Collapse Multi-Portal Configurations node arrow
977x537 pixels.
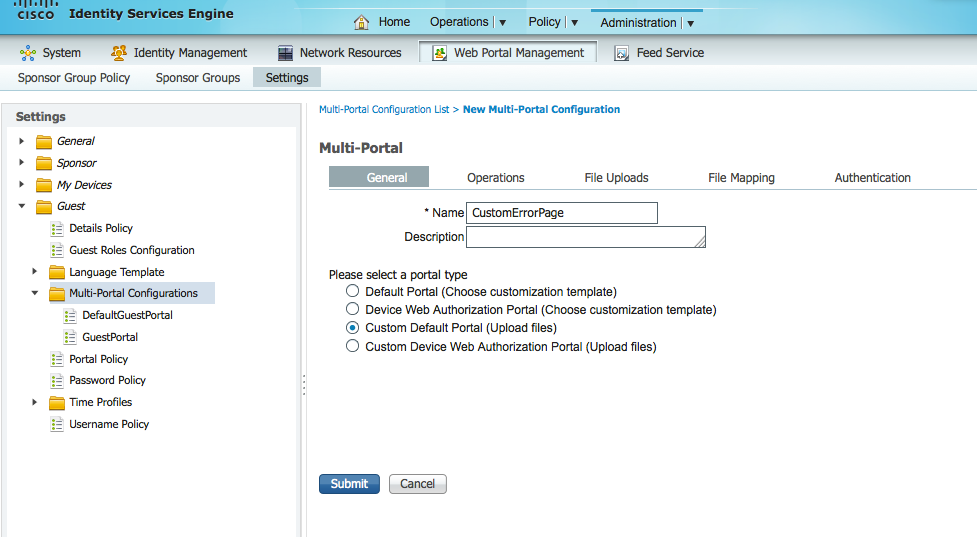(35, 293)
